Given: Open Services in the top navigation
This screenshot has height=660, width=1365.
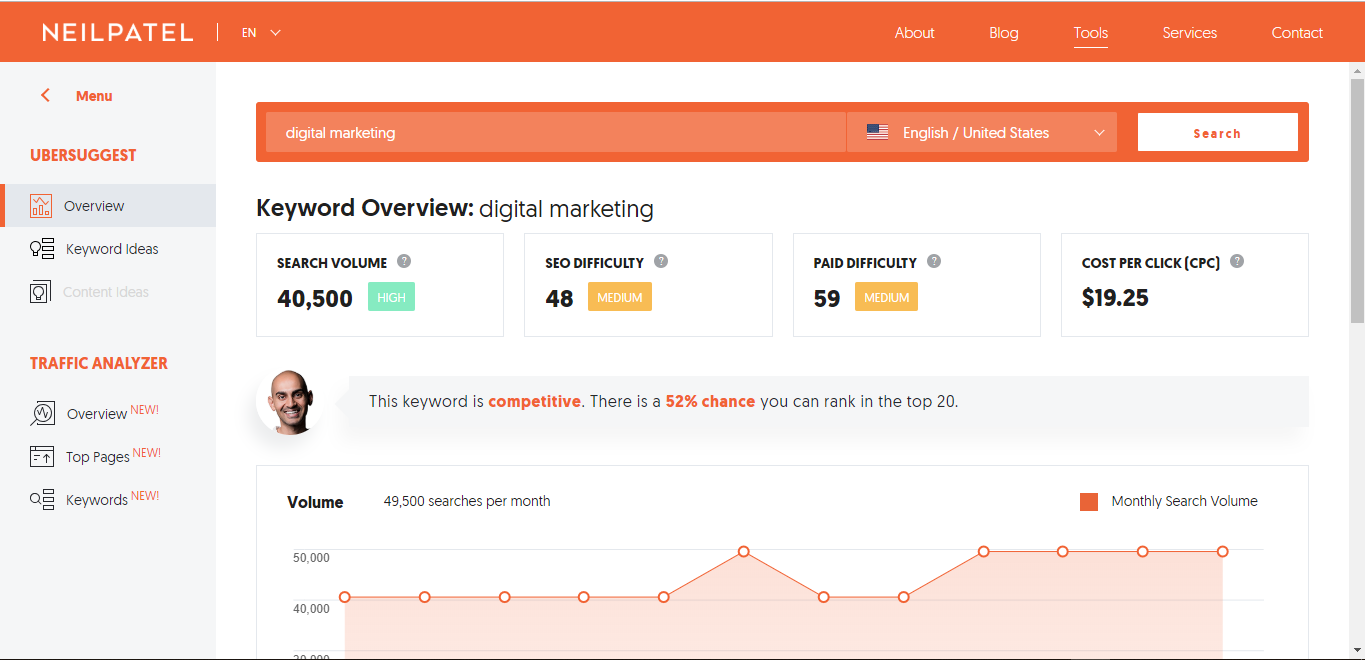Looking at the screenshot, I should coord(1190,32).
